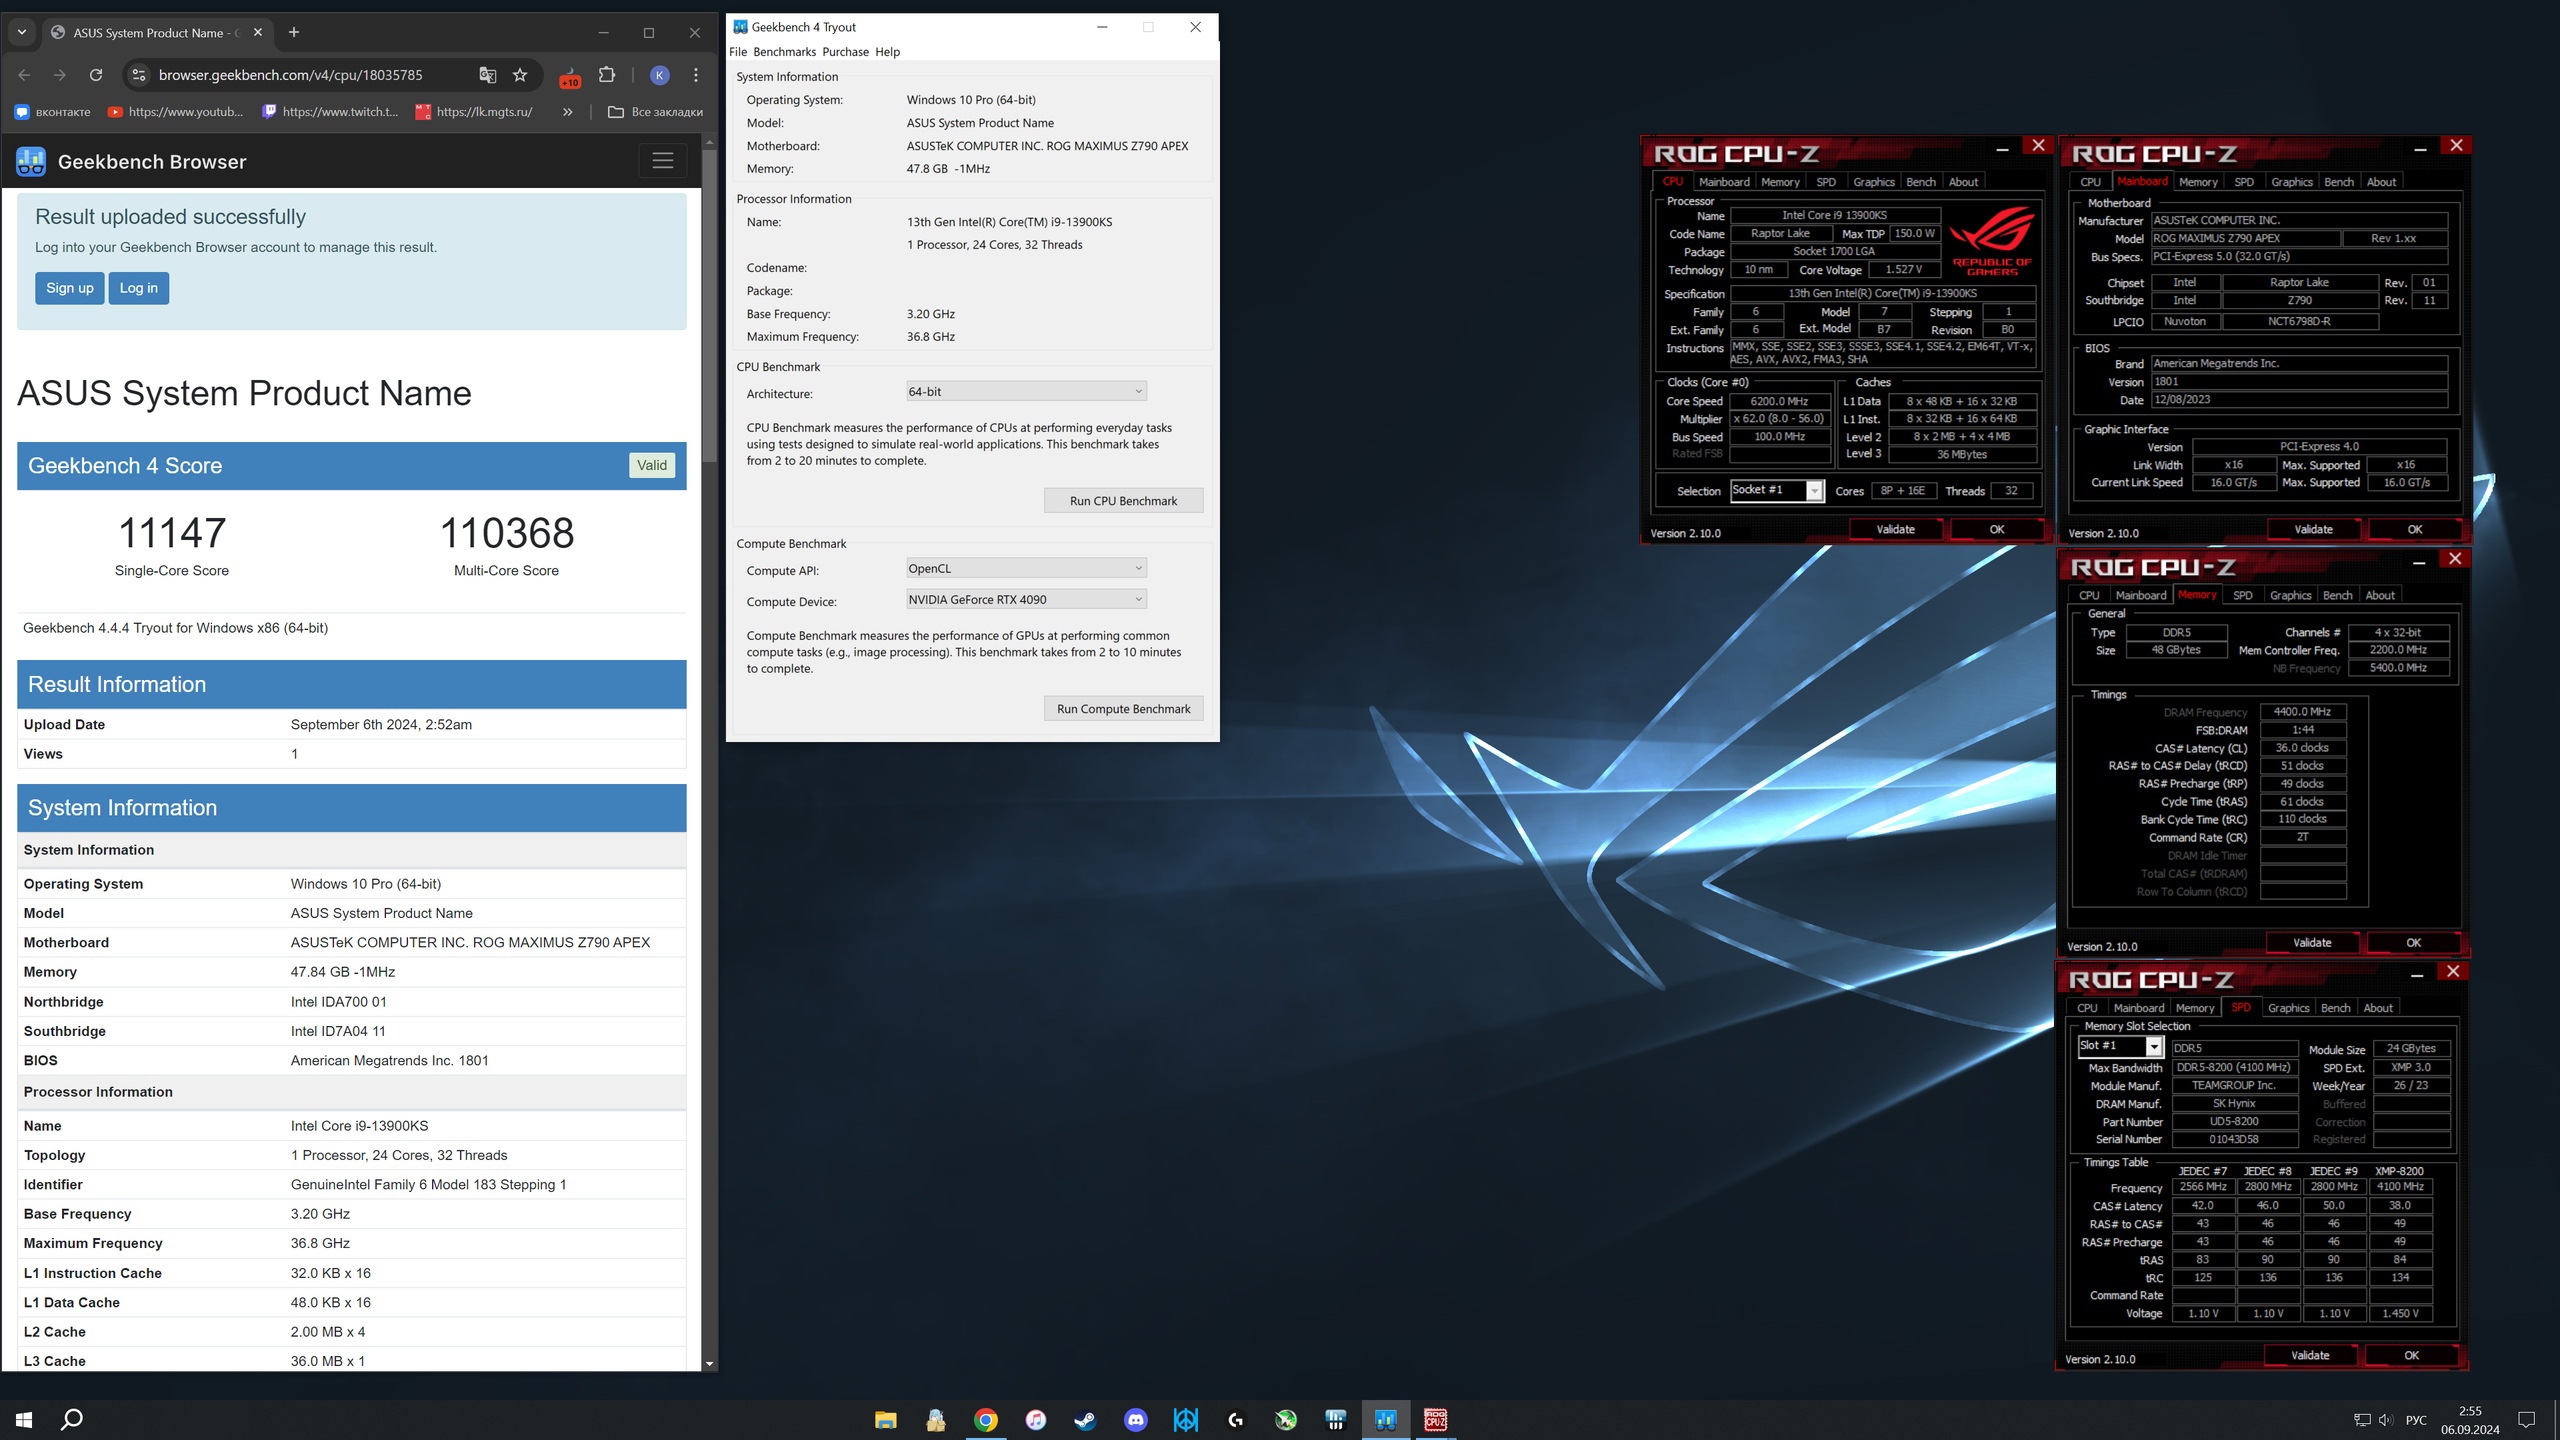
Task: Open the About tab in Mainboard CPU-Z window
Action: pyautogui.click(x=2381, y=182)
